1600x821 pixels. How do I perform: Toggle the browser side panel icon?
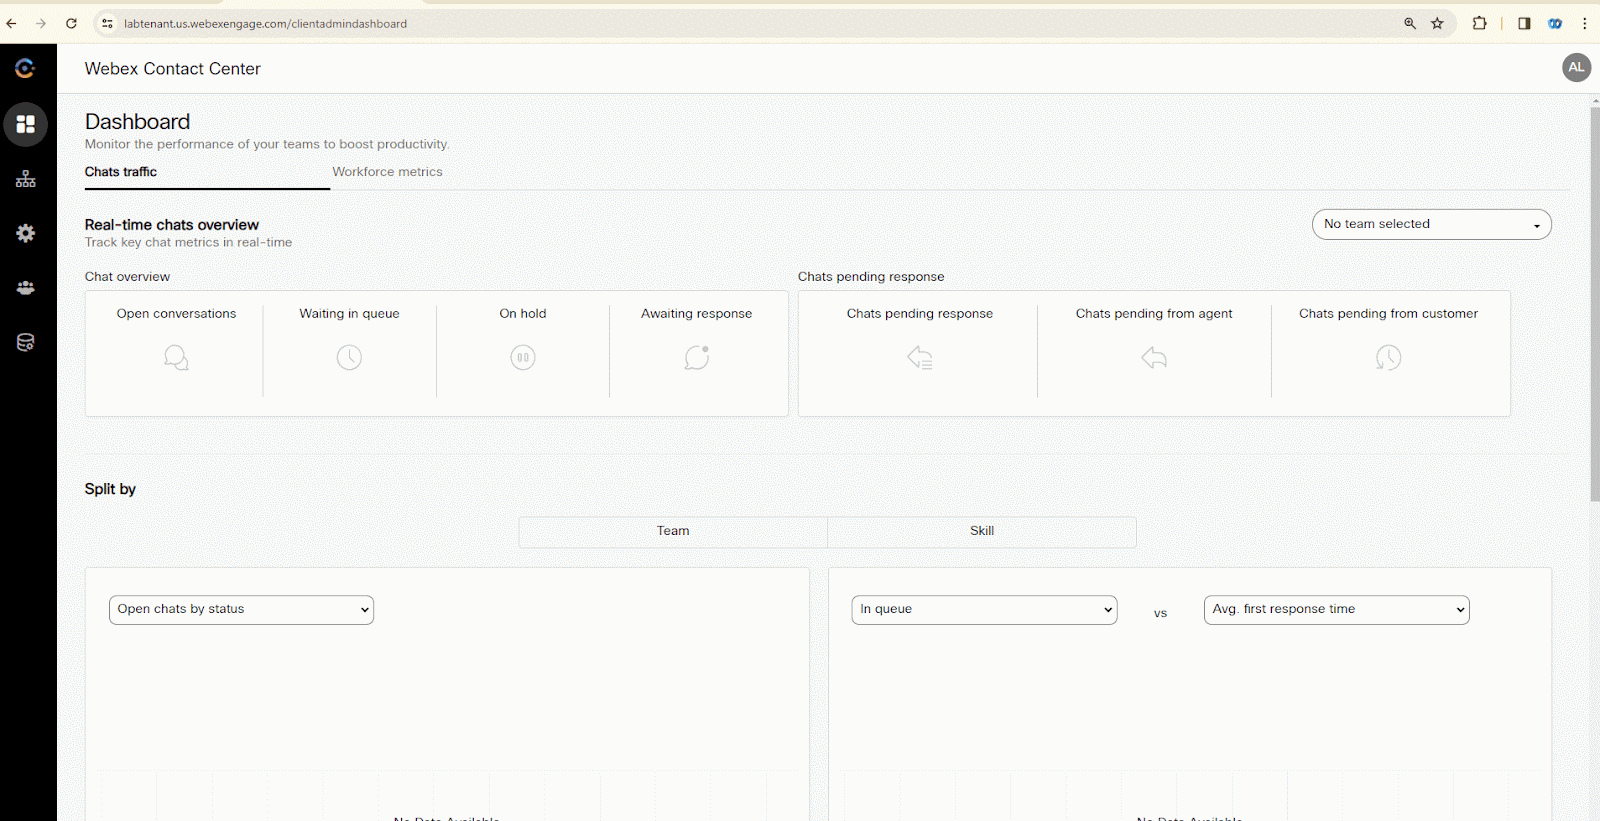coord(1524,23)
